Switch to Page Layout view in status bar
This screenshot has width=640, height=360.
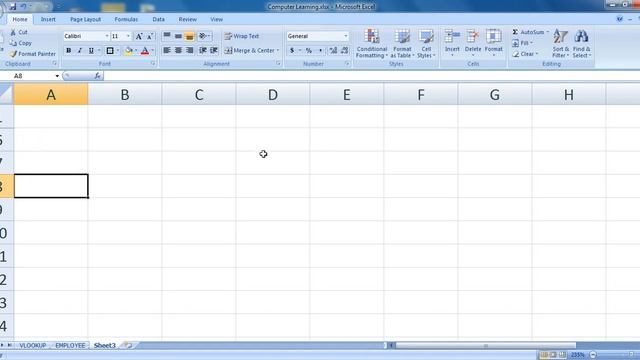pyautogui.click(x=553, y=355)
